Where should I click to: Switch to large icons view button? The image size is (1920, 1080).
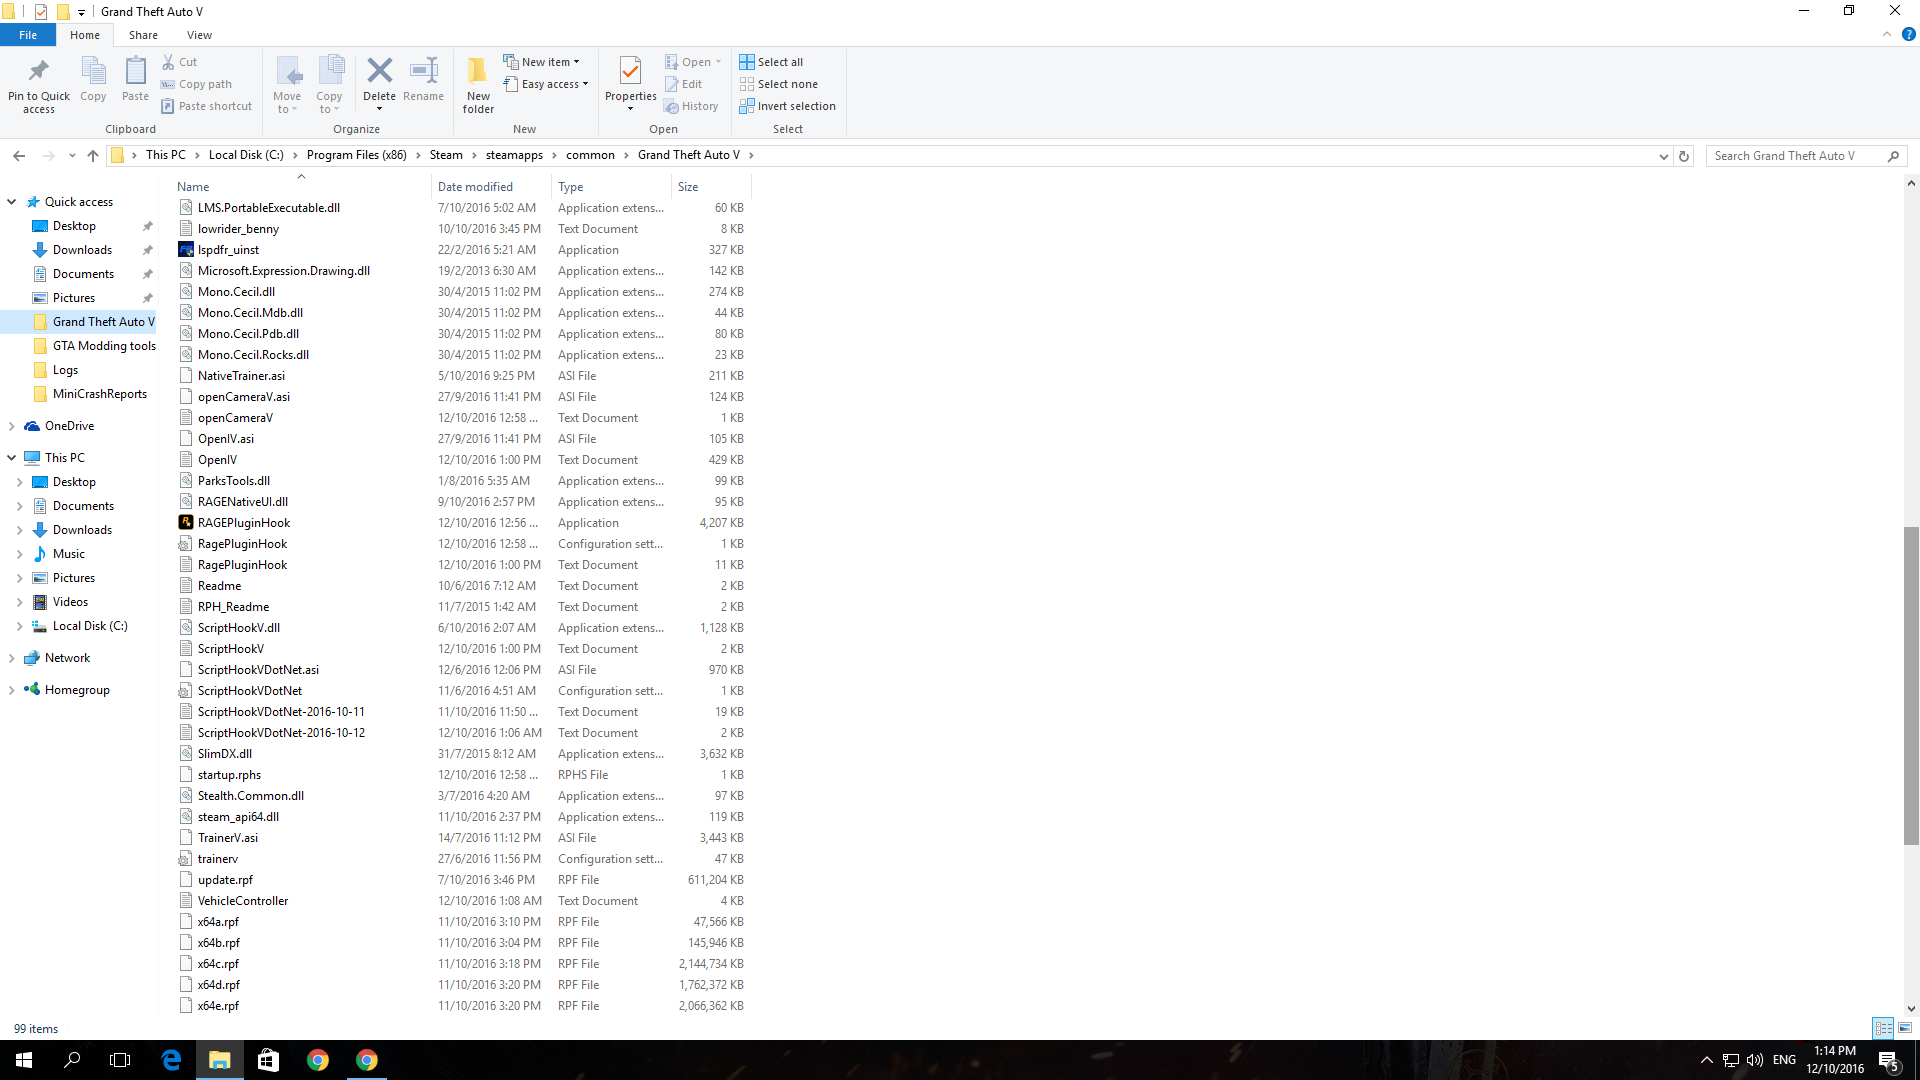(x=1905, y=1028)
